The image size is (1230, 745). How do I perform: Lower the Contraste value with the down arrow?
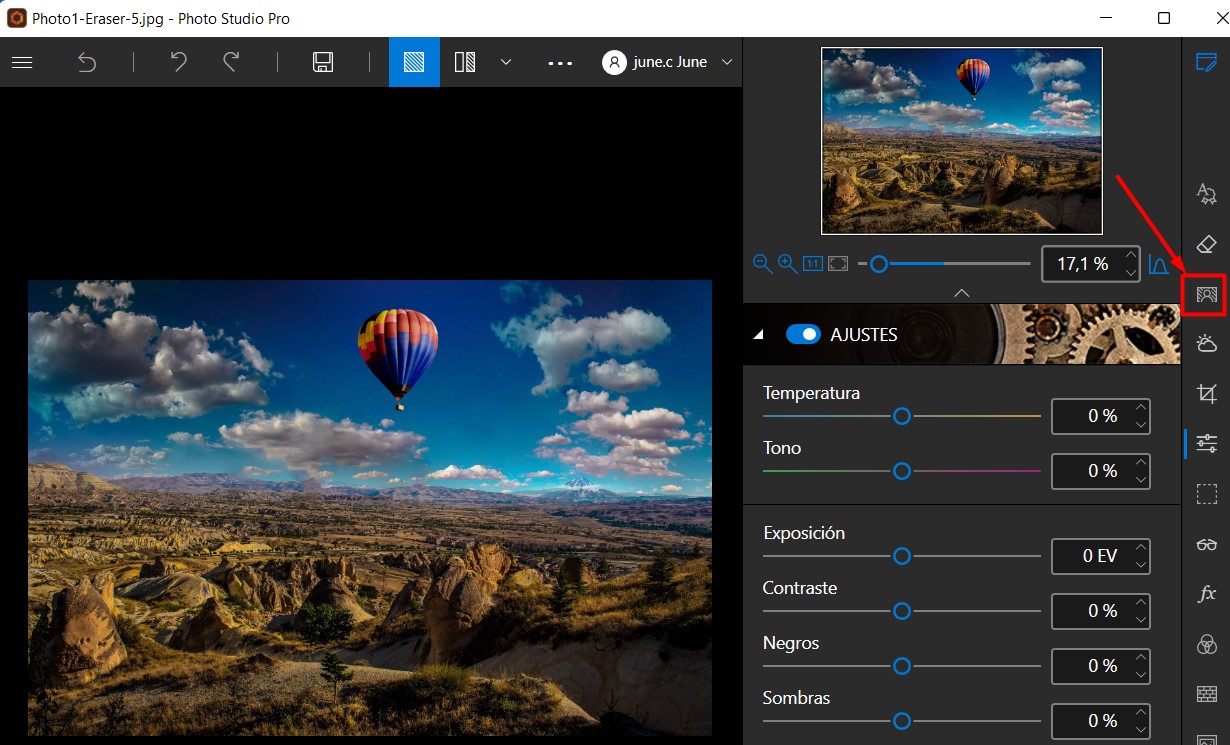(1141, 620)
